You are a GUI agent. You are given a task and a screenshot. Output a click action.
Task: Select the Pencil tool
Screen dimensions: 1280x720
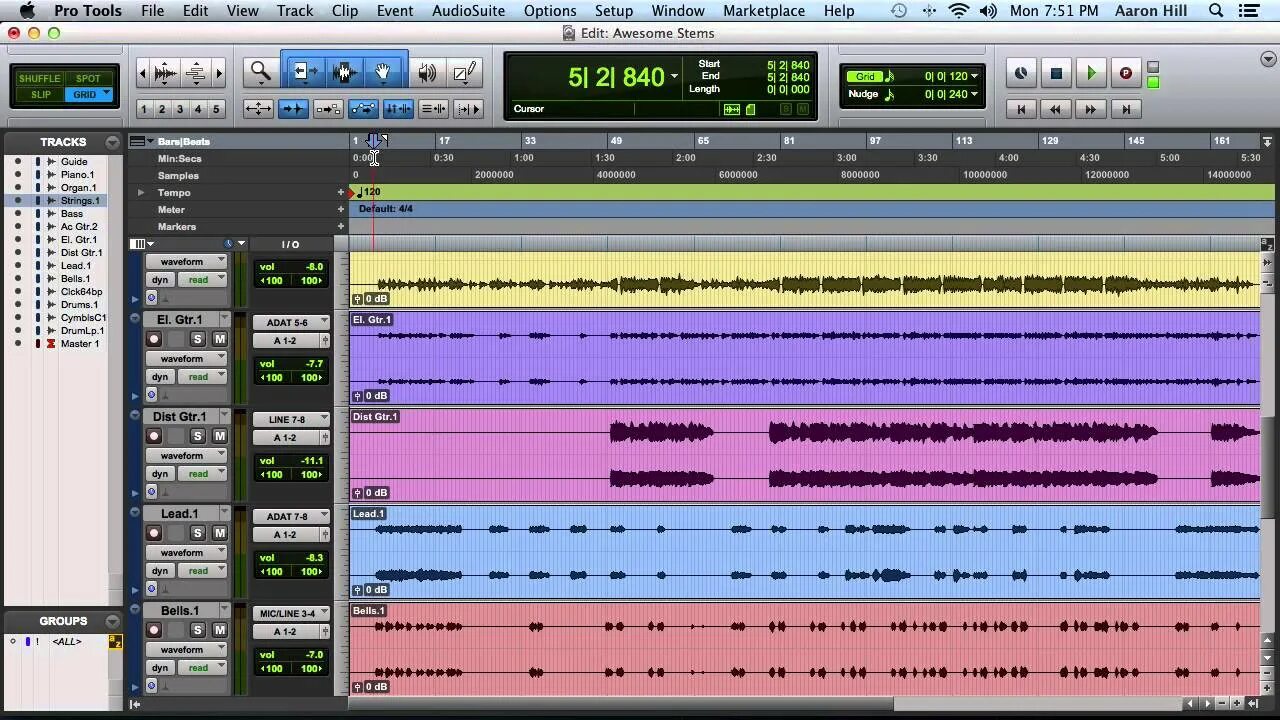click(x=465, y=73)
